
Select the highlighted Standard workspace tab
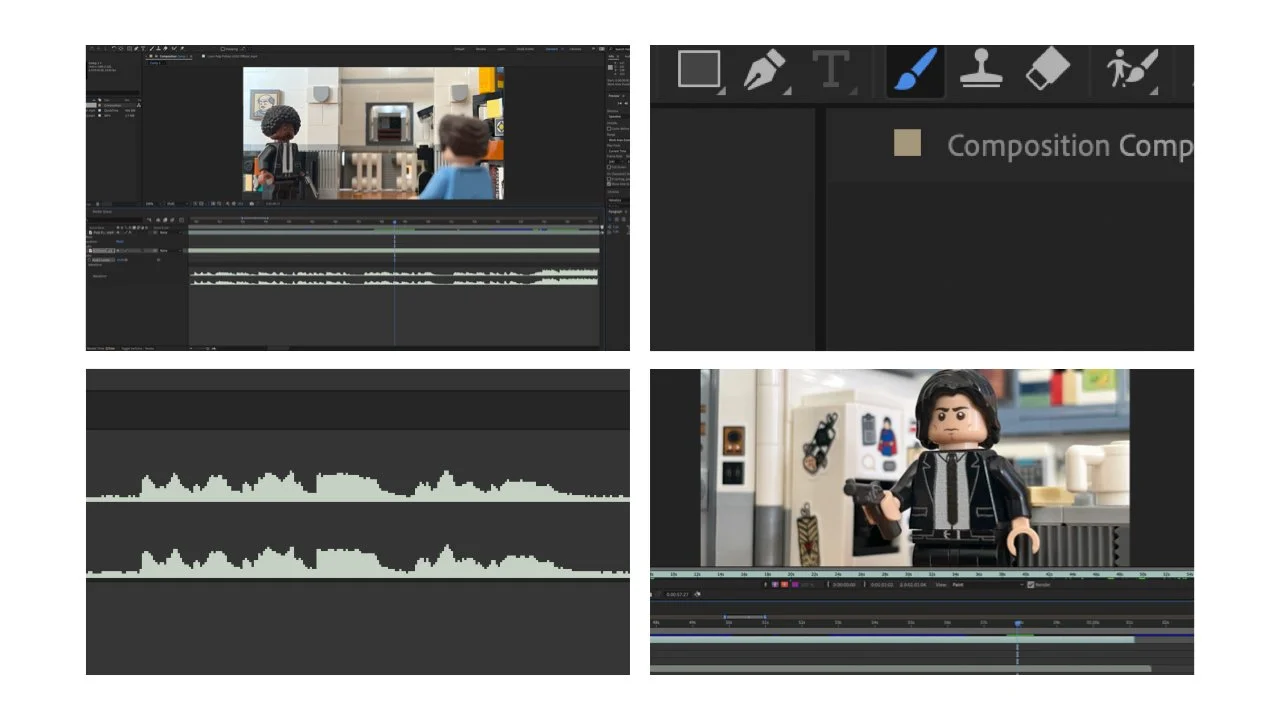point(552,49)
